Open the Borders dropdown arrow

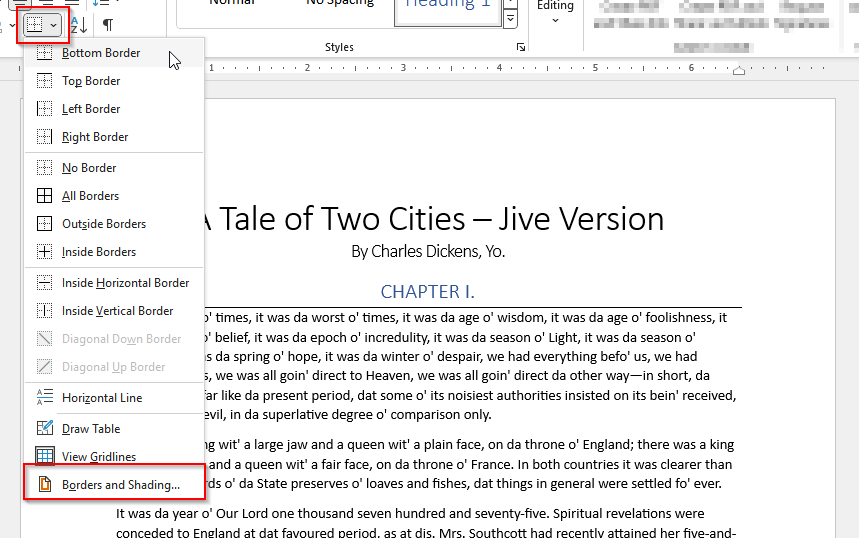tap(53, 24)
